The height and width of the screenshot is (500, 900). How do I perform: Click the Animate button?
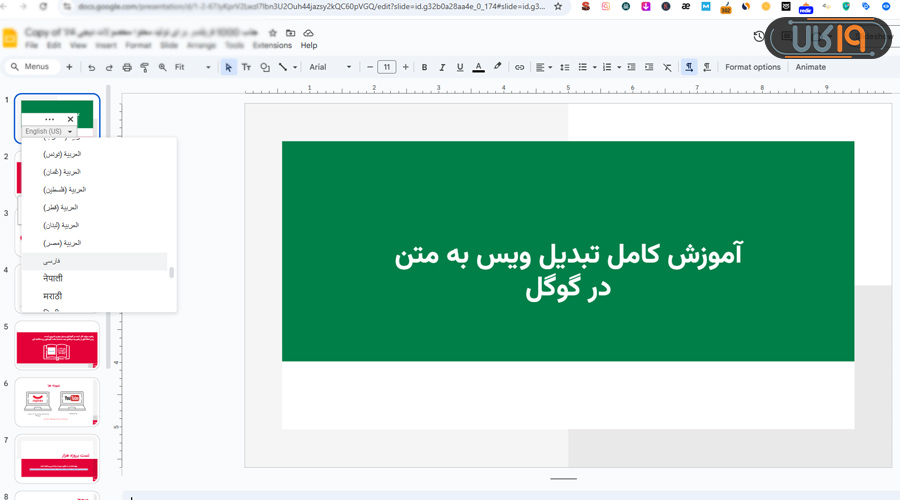click(810, 67)
